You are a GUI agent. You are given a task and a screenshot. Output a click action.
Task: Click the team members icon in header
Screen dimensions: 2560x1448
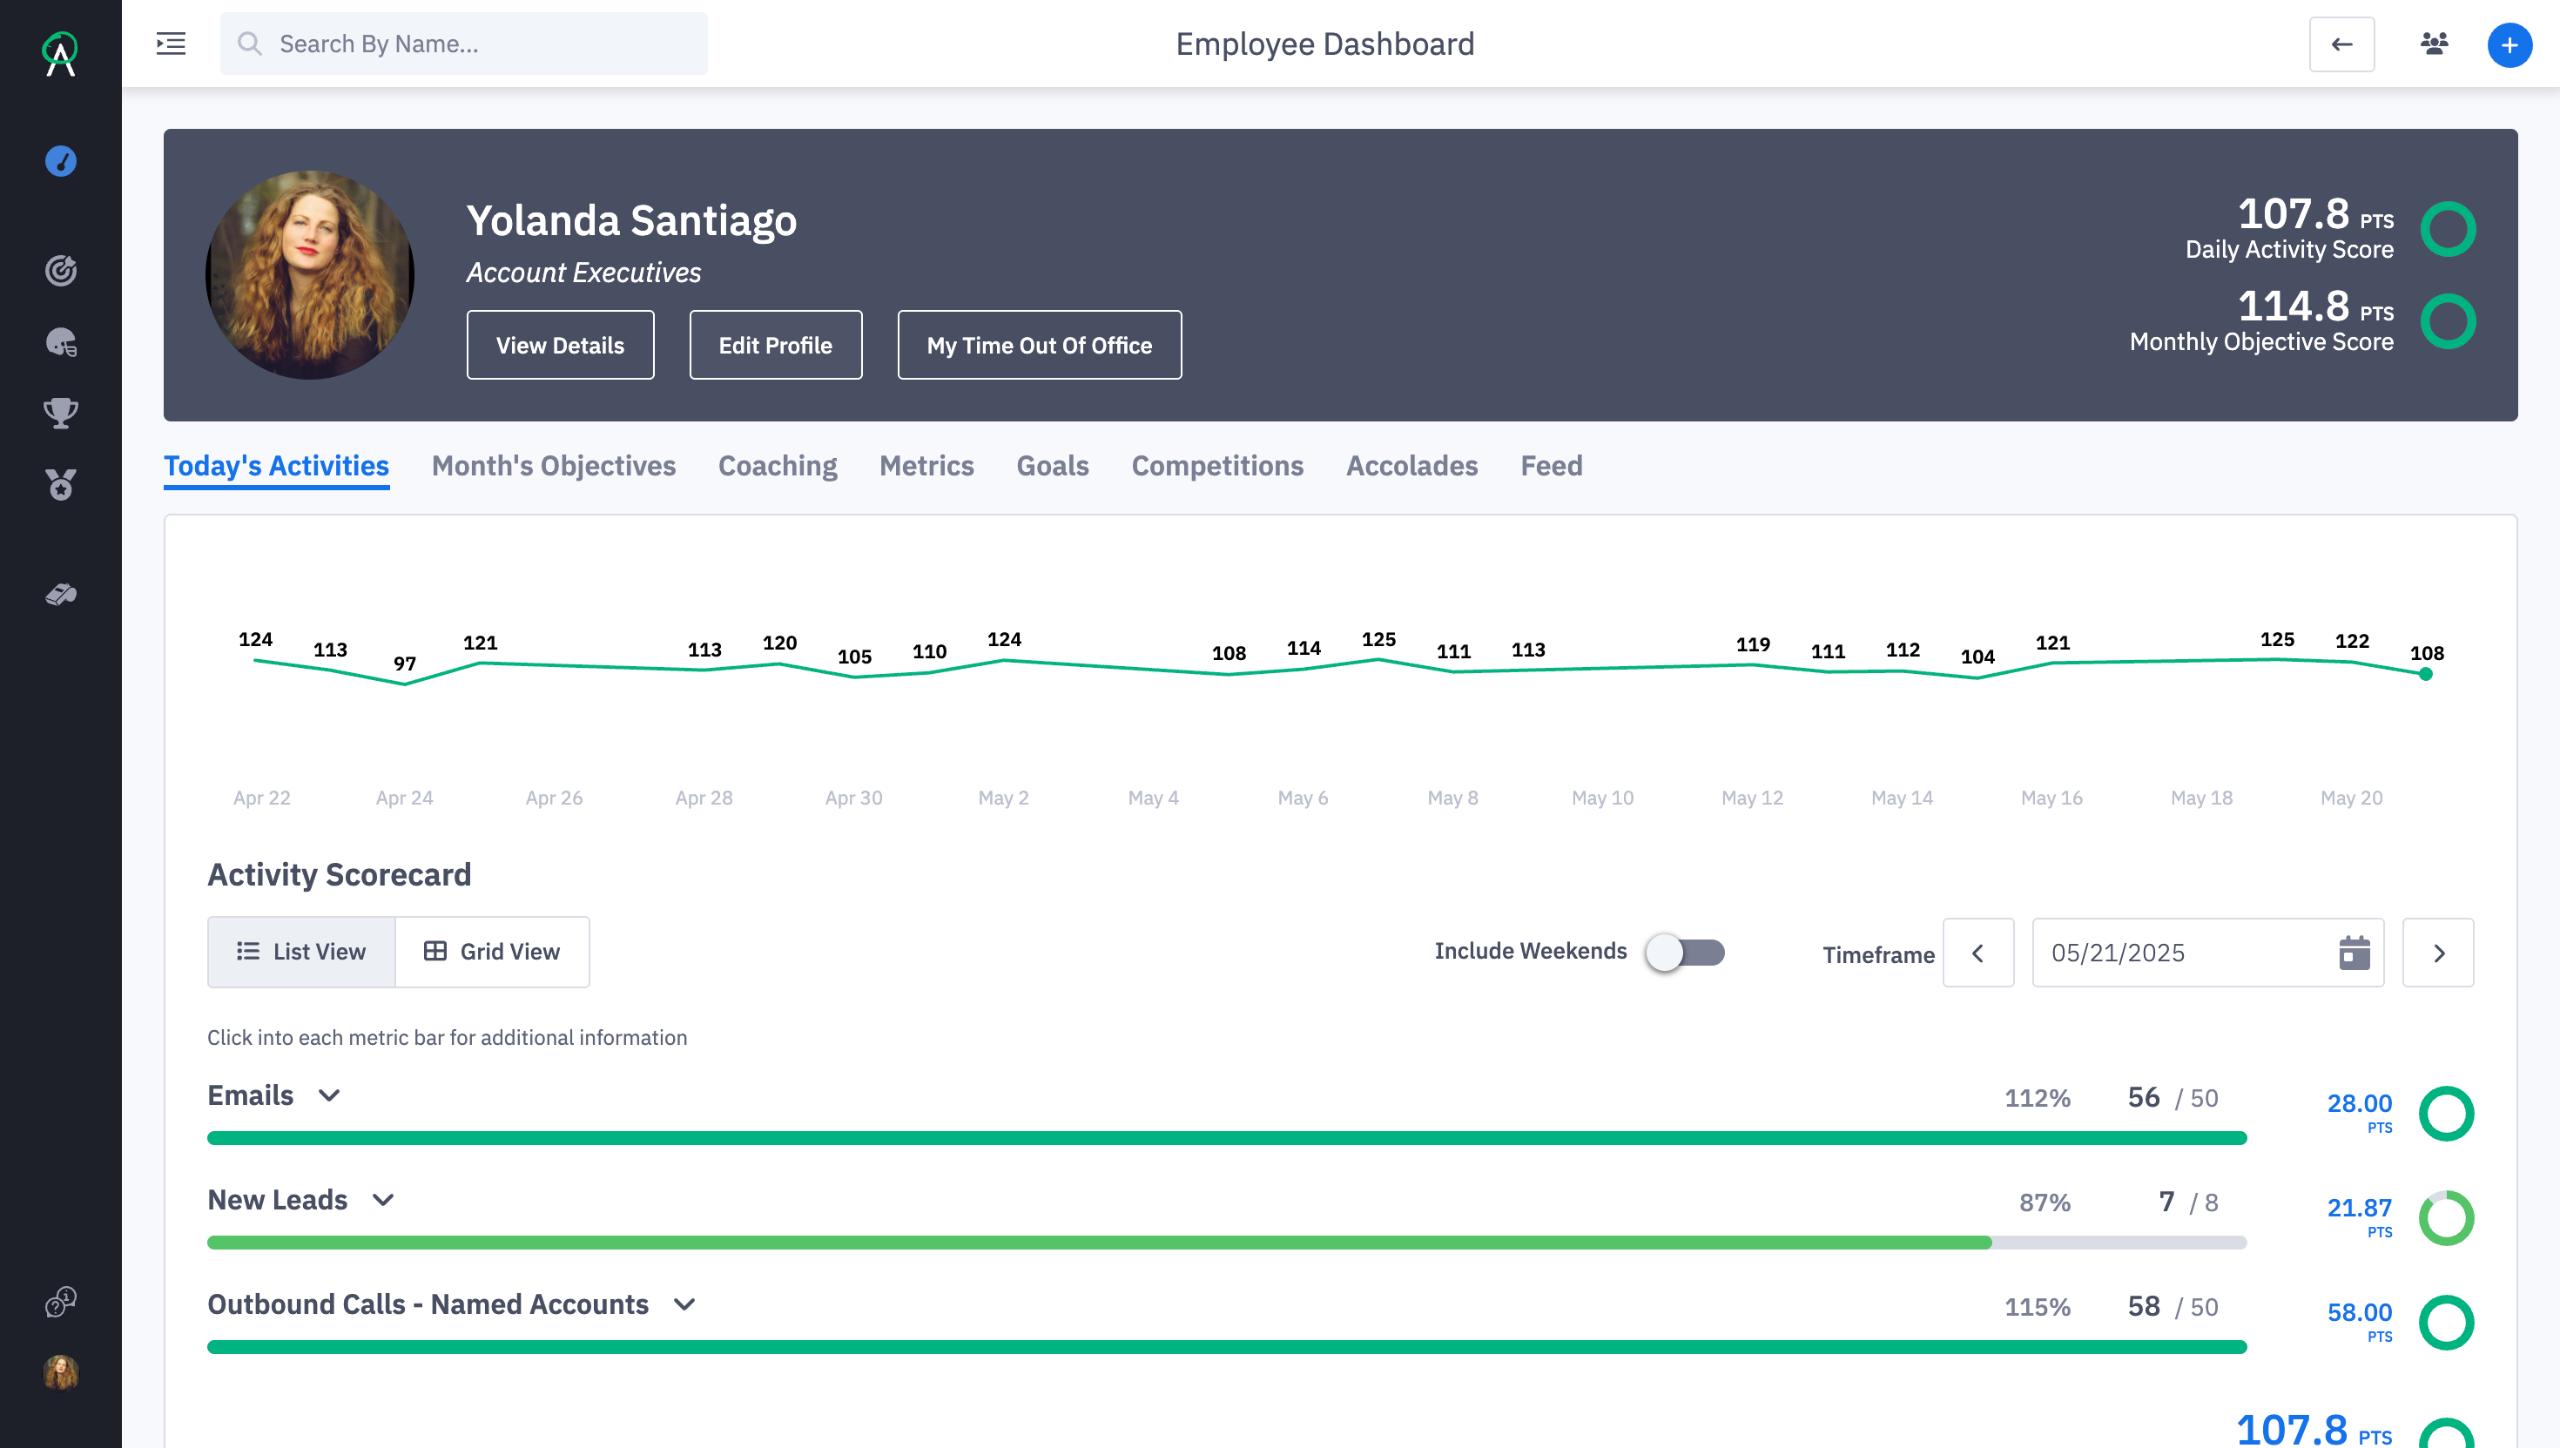point(2434,44)
